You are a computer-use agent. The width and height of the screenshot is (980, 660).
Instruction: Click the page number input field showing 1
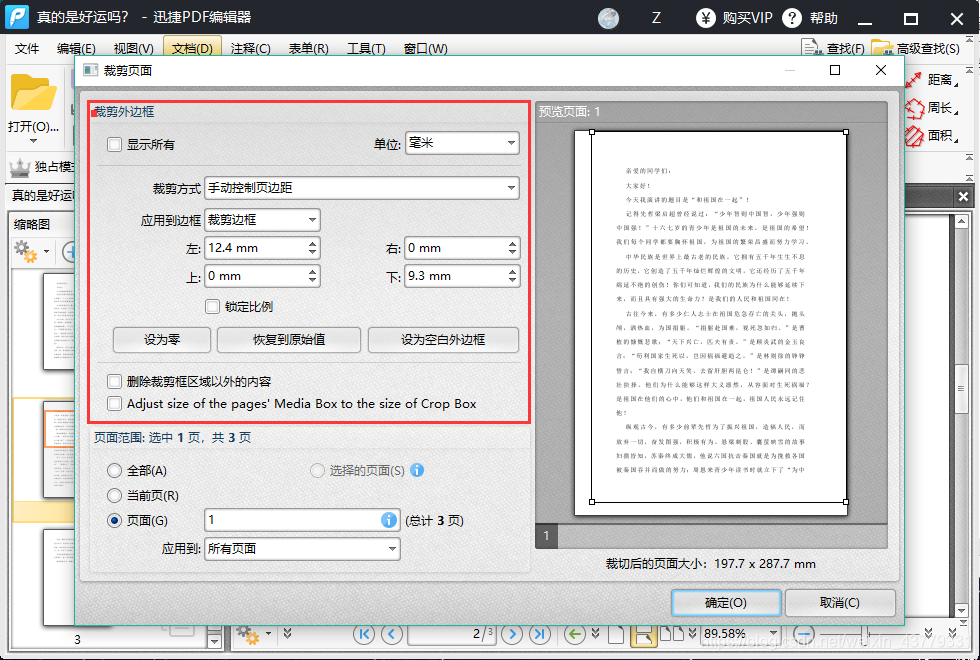300,520
